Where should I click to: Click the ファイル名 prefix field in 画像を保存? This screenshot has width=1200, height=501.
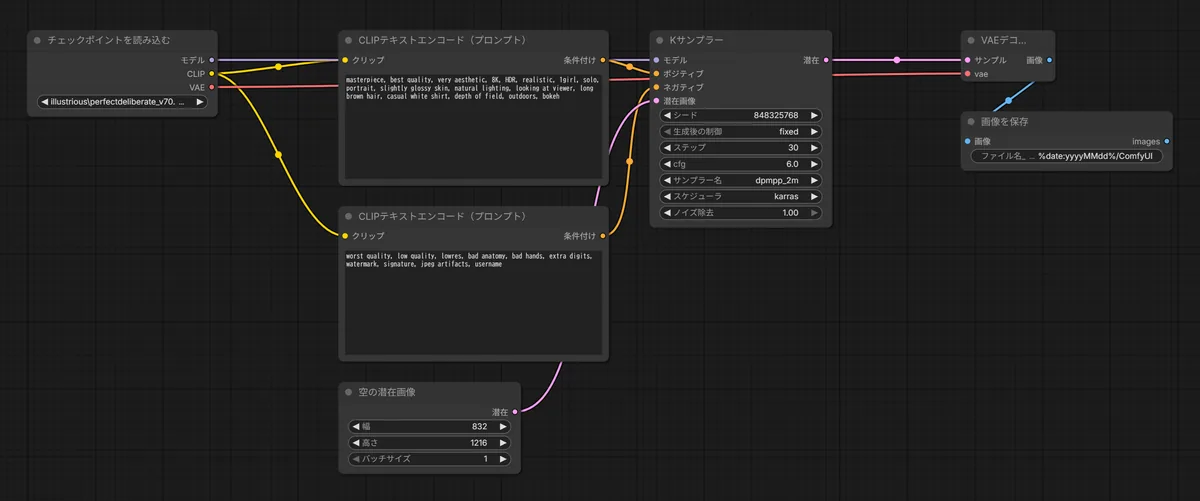pyautogui.click(x=1066, y=157)
